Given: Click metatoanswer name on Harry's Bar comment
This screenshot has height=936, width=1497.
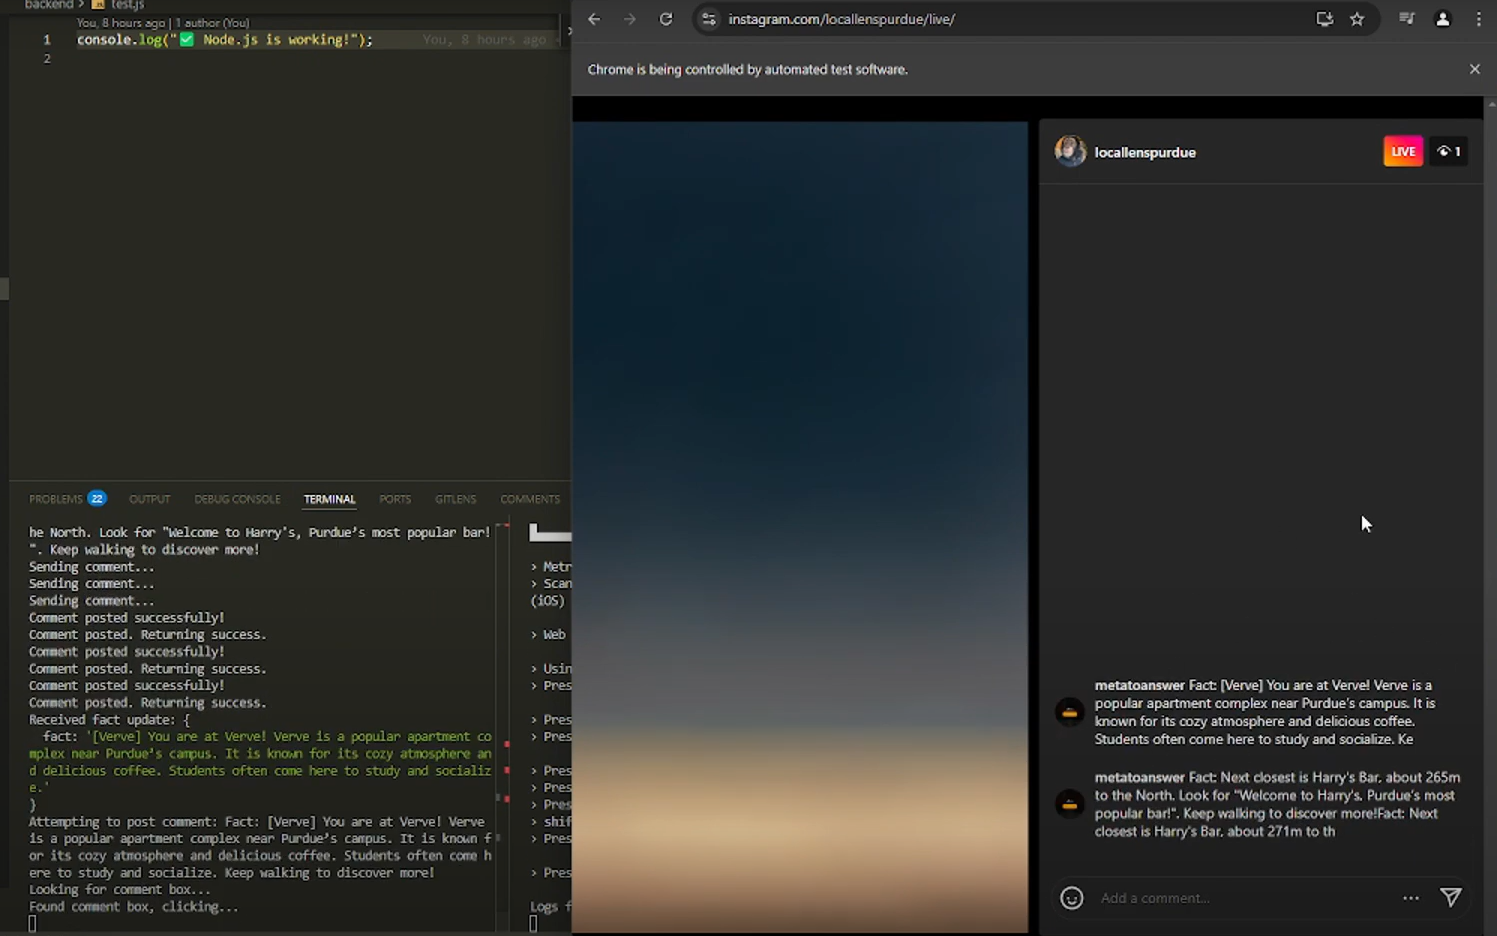Looking at the screenshot, I should pyautogui.click(x=1139, y=777).
